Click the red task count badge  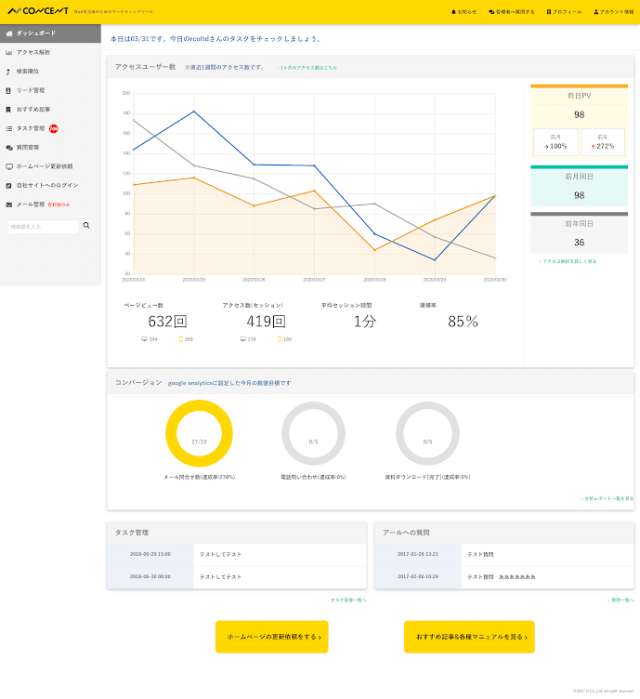click(53, 129)
